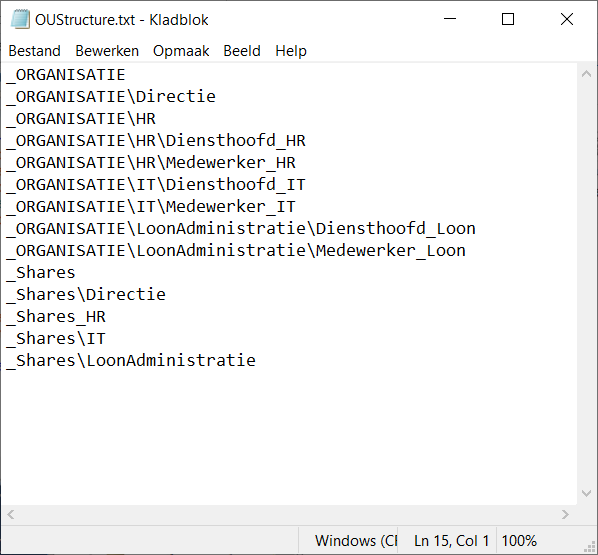Click the horizontal scrollbar left arrow
This screenshot has width=598, height=555.
(11, 515)
